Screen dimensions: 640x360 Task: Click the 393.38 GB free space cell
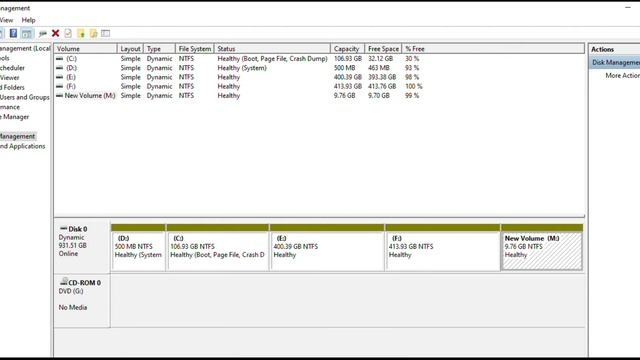click(x=382, y=77)
